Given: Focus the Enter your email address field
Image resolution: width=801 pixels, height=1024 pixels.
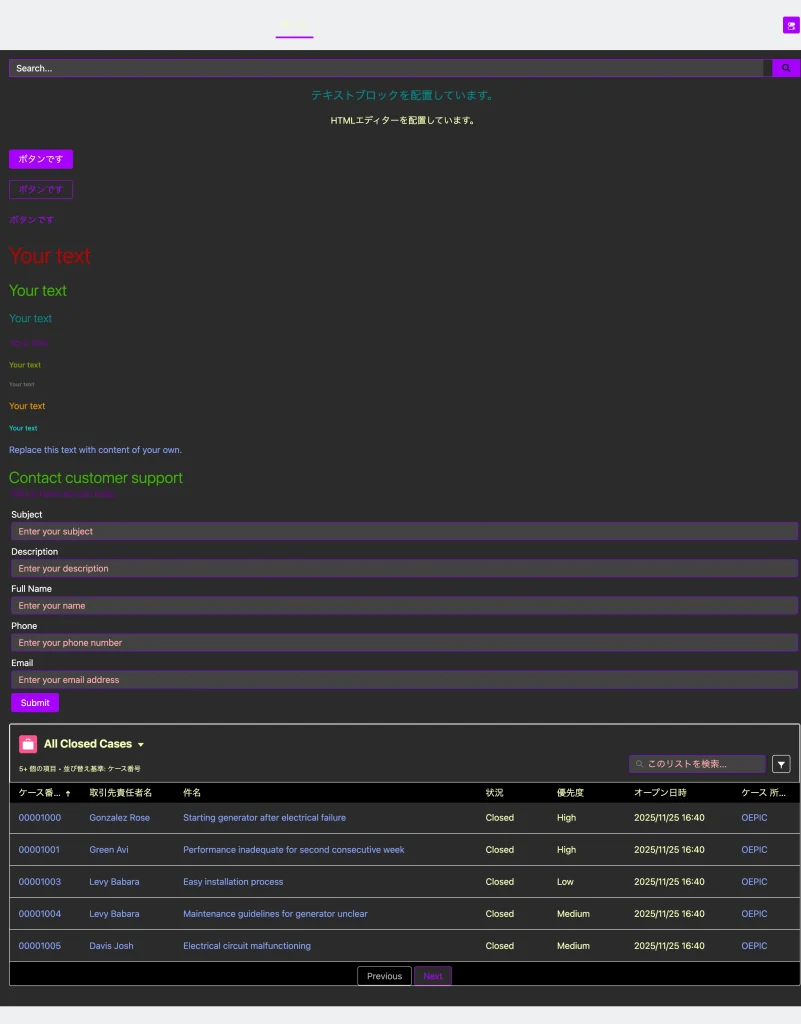Looking at the screenshot, I should pos(404,680).
